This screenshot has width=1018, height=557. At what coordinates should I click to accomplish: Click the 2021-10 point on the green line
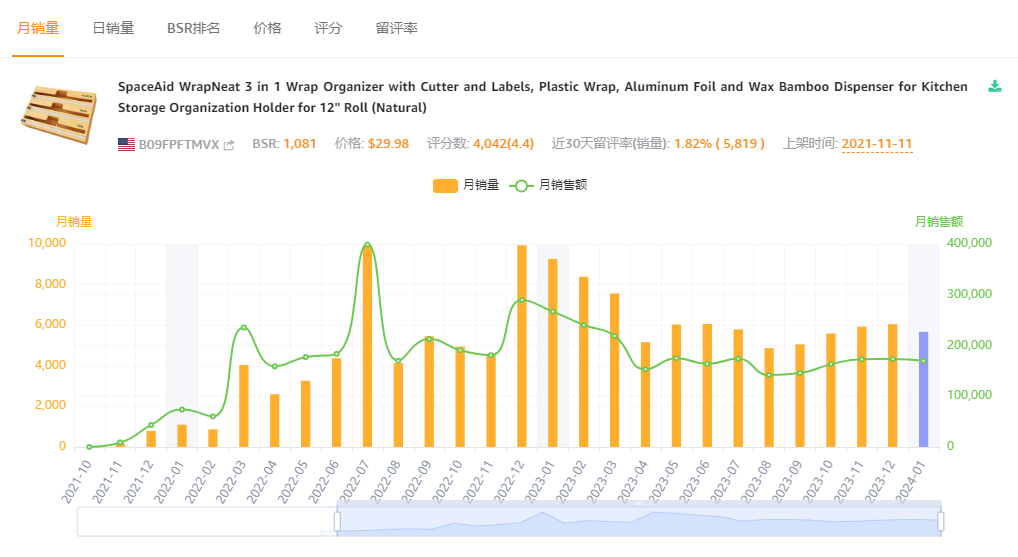[89, 447]
